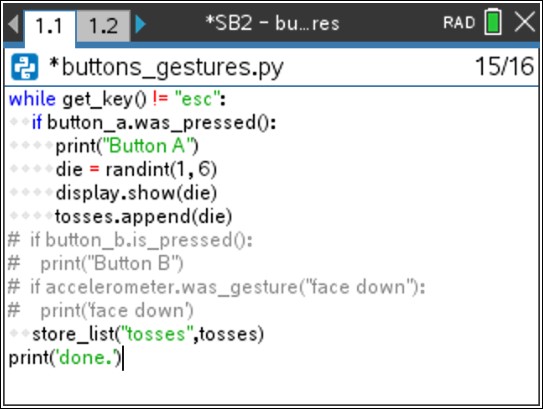This screenshot has height=409, width=543.
Task: Click the "esc" string in code
Action: pyautogui.click(x=197, y=99)
